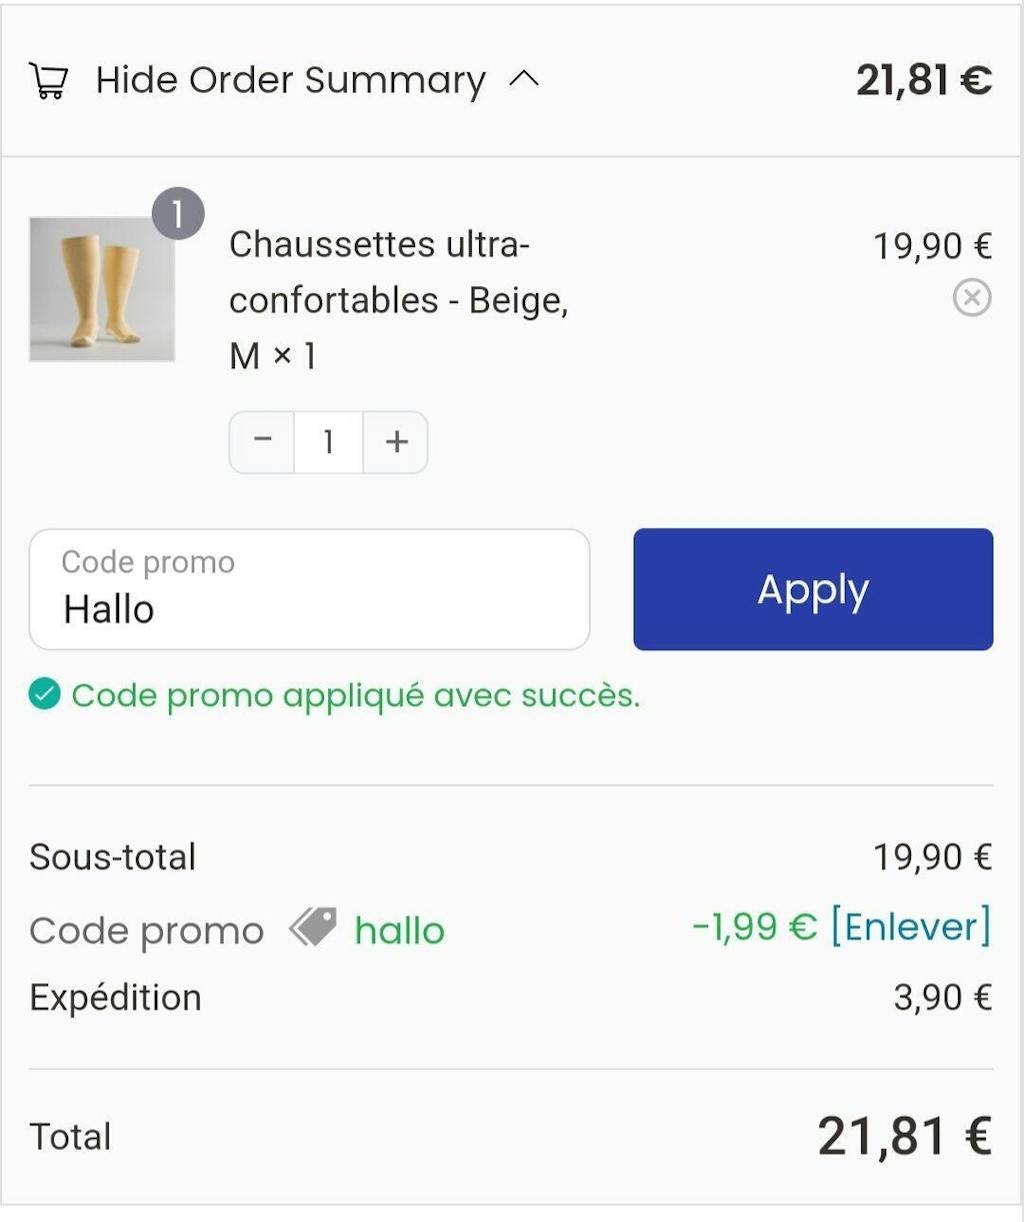
Task: Collapse the order summary chevron
Action: click(x=524, y=79)
